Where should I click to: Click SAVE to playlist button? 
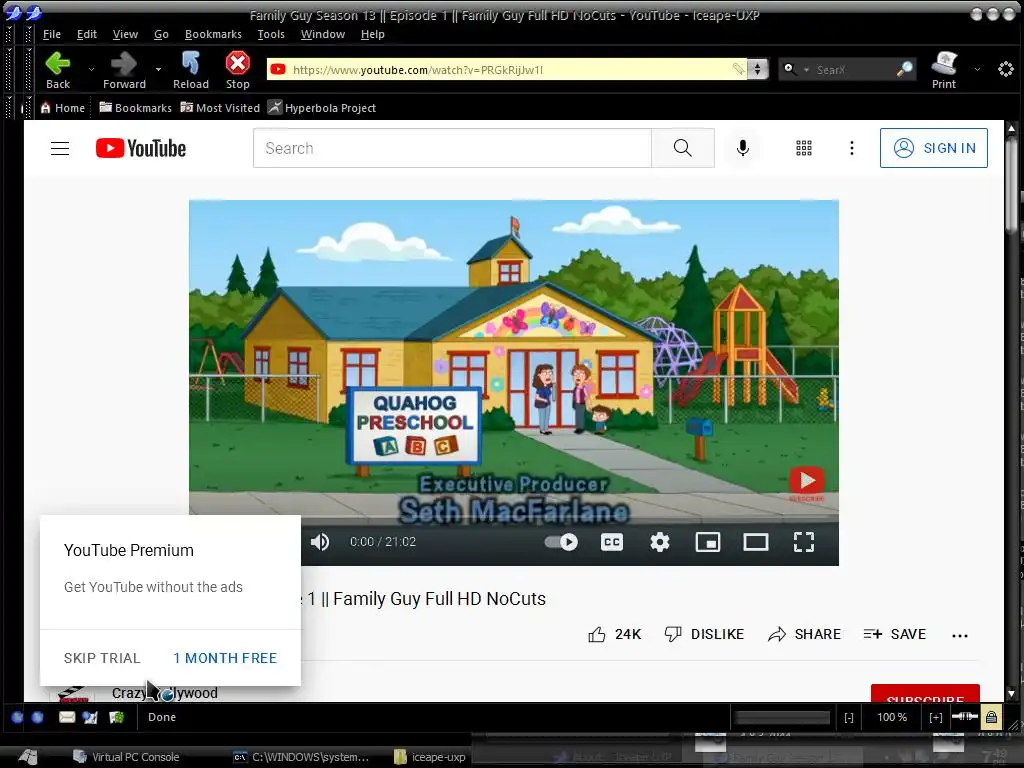(x=895, y=634)
